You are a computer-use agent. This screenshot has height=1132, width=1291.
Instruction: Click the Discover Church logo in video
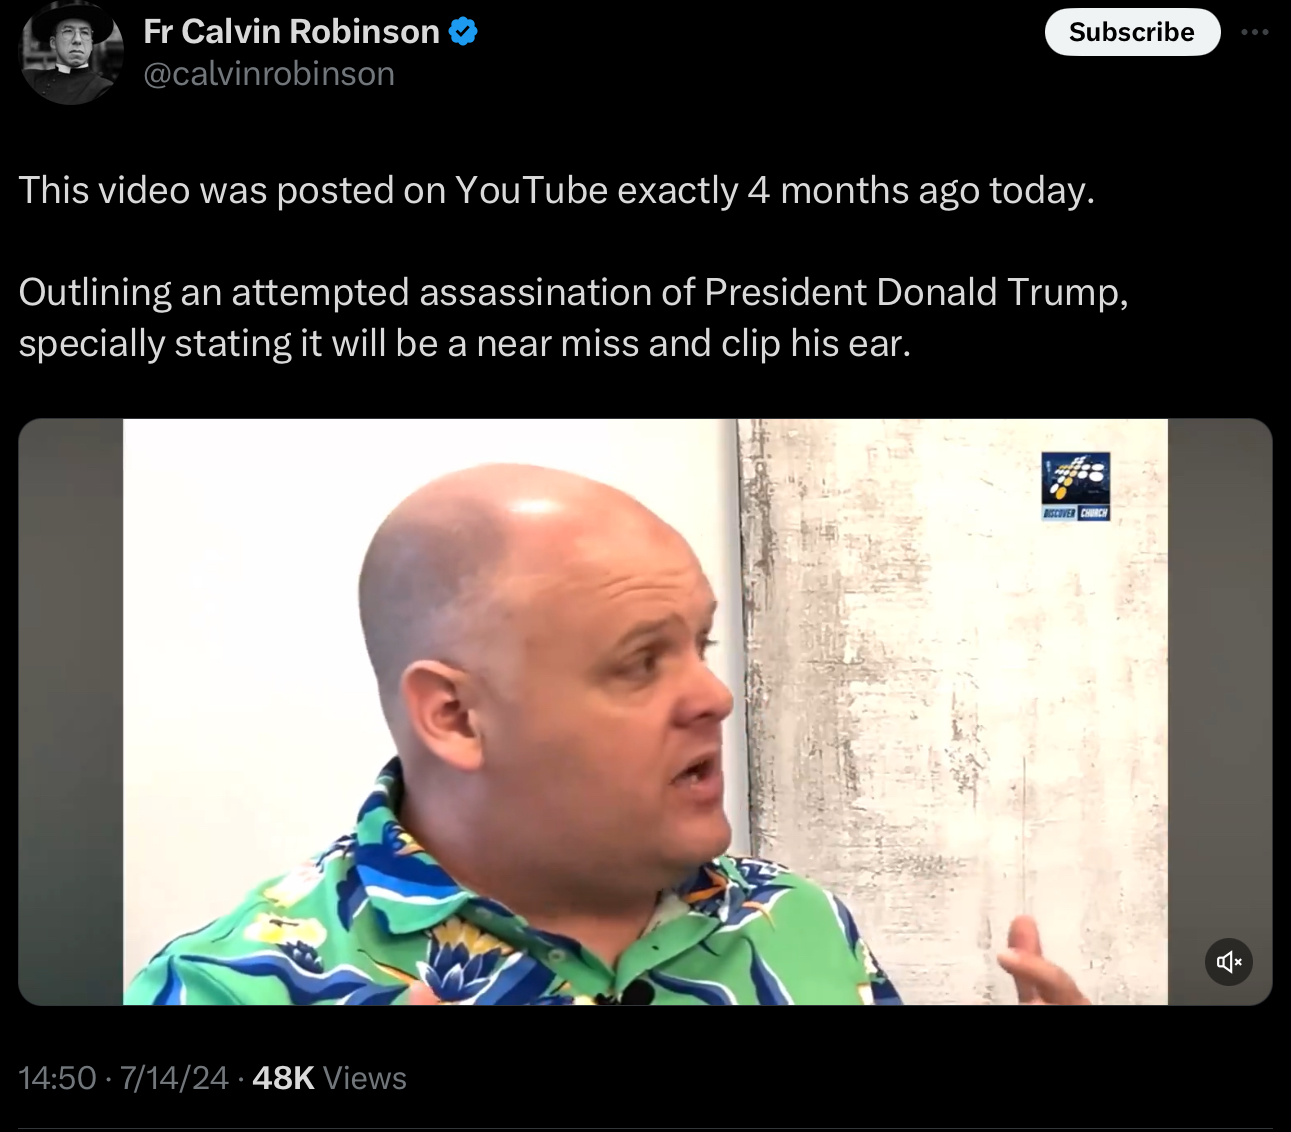(x=1076, y=486)
